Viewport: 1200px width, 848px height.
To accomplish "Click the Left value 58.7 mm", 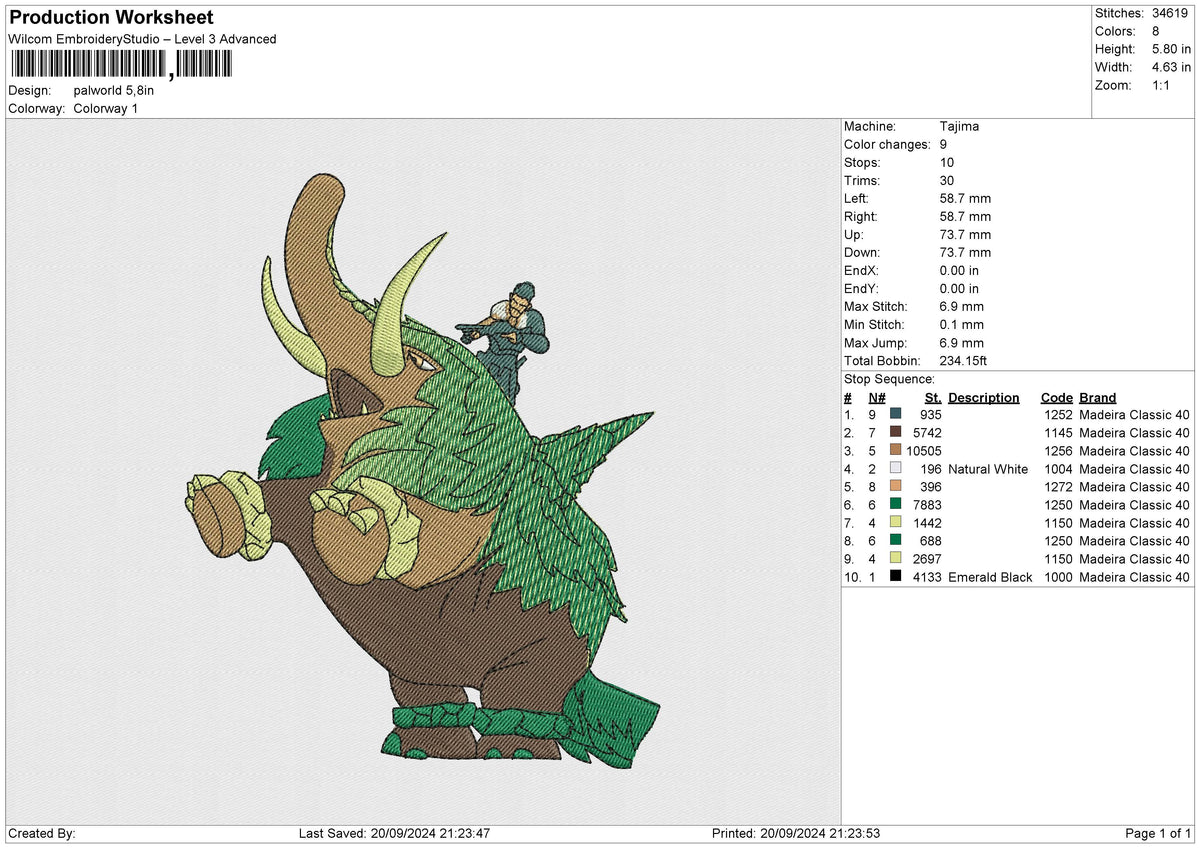I will (966, 199).
